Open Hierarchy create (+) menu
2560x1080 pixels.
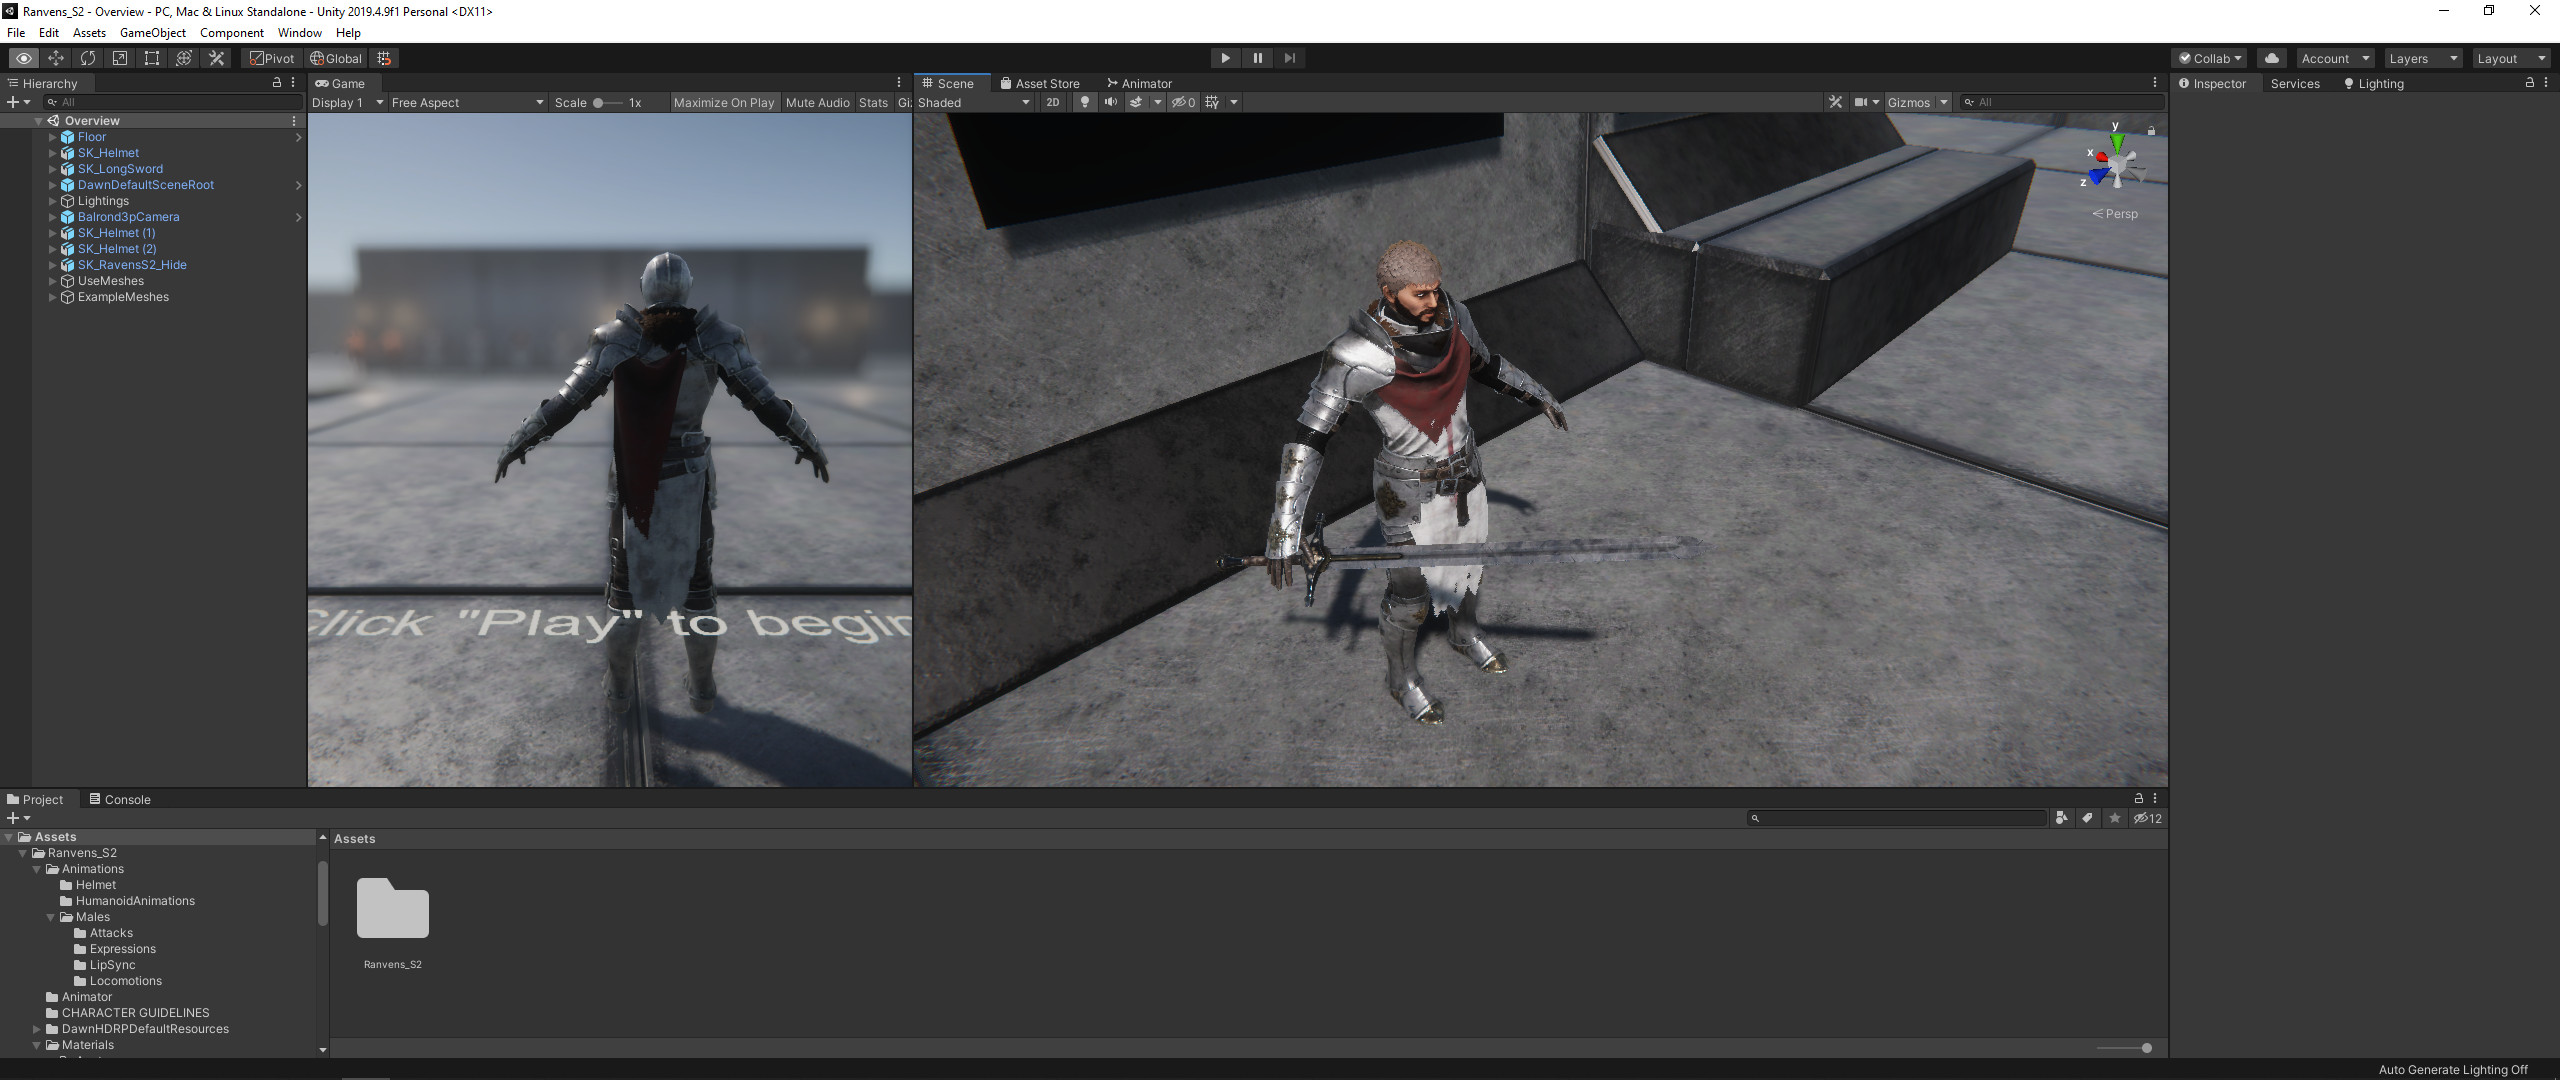coord(18,102)
